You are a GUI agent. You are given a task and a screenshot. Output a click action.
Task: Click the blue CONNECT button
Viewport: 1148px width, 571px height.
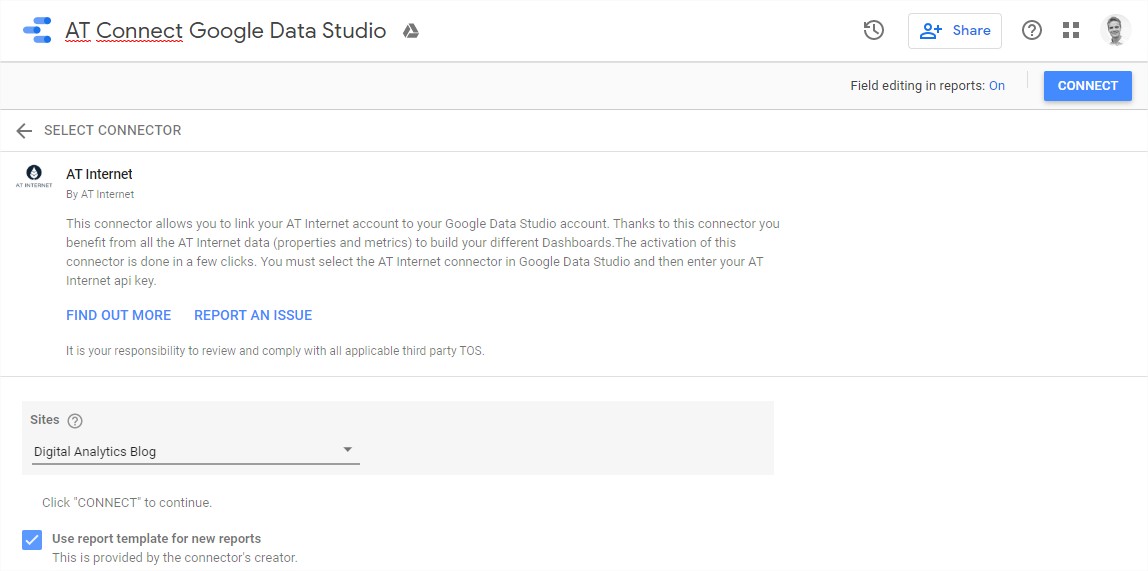coord(1087,86)
